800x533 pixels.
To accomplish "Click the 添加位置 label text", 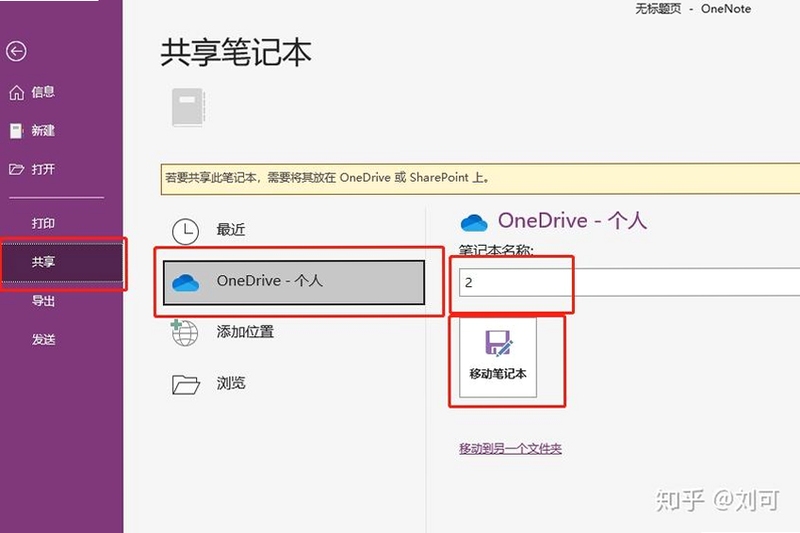I will point(245,332).
